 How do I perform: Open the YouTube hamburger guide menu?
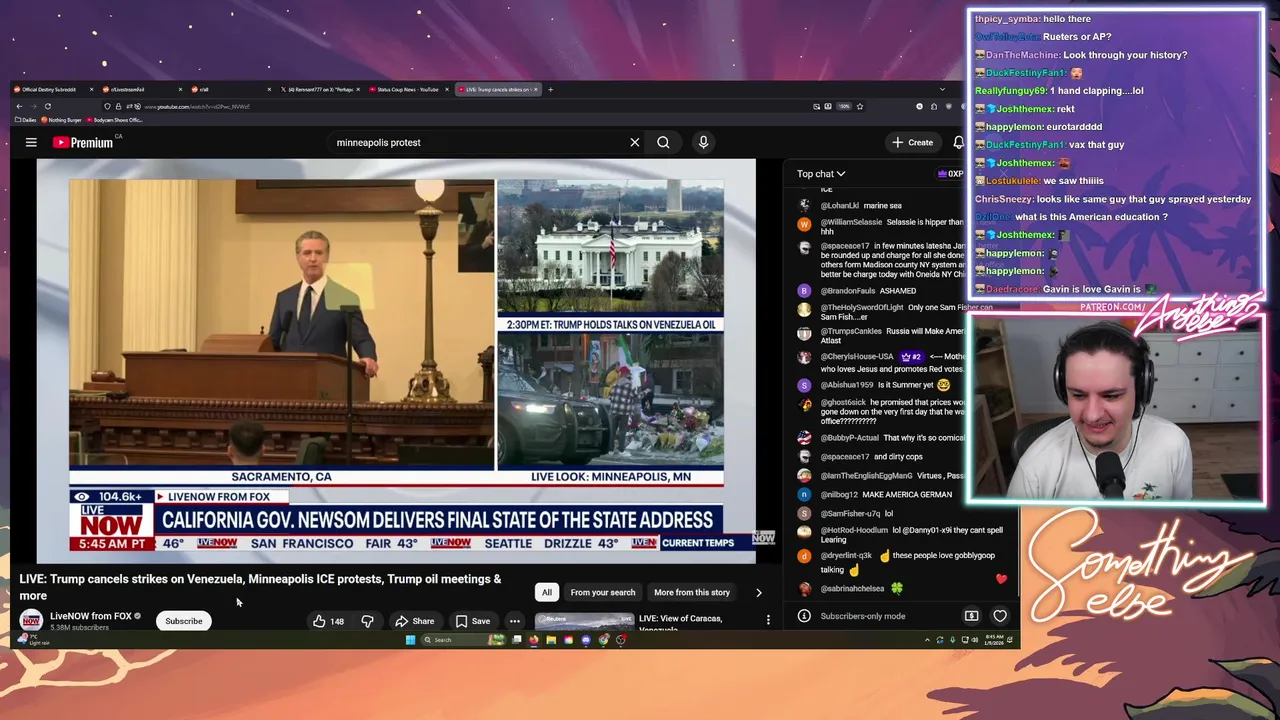(x=31, y=142)
